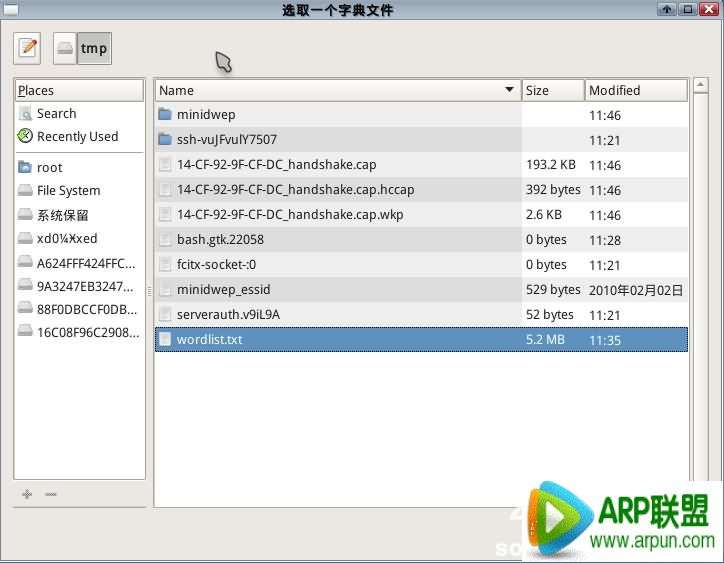The height and width of the screenshot is (563, 724).
Task: Select the minidwep folder
Action: [x=421, y=115]
